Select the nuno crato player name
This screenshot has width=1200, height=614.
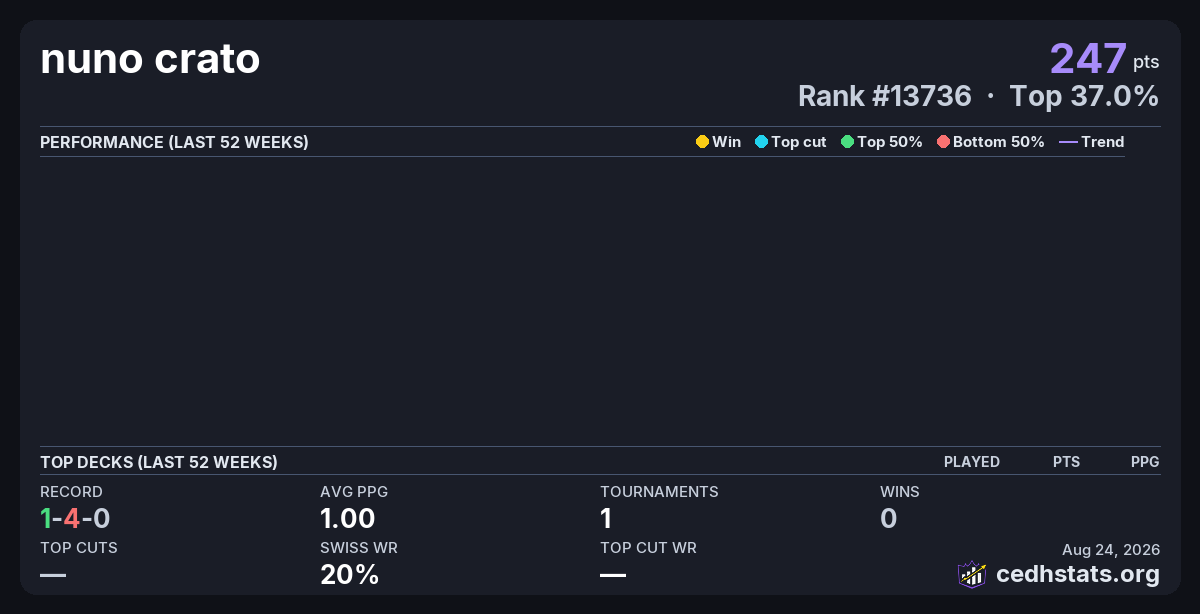[x=150, y=60]
